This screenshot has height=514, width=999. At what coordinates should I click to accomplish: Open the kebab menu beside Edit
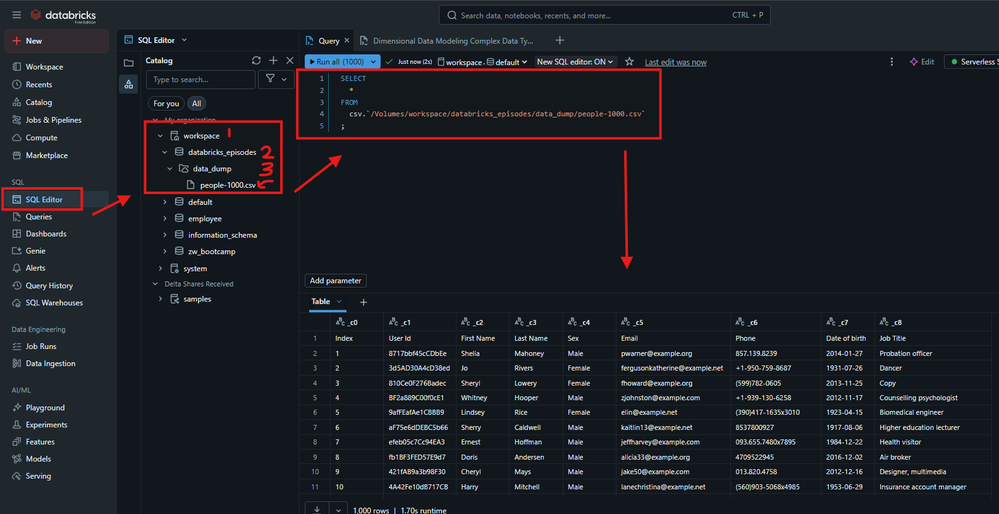(892, 62)
